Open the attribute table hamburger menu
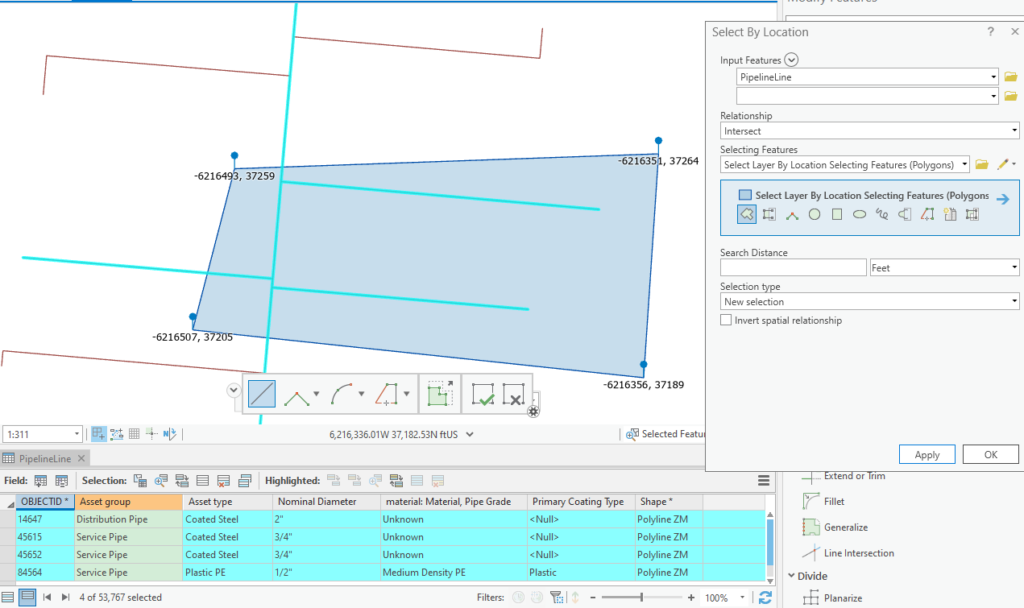This screenshot has width=1024, height=608. 764,481
